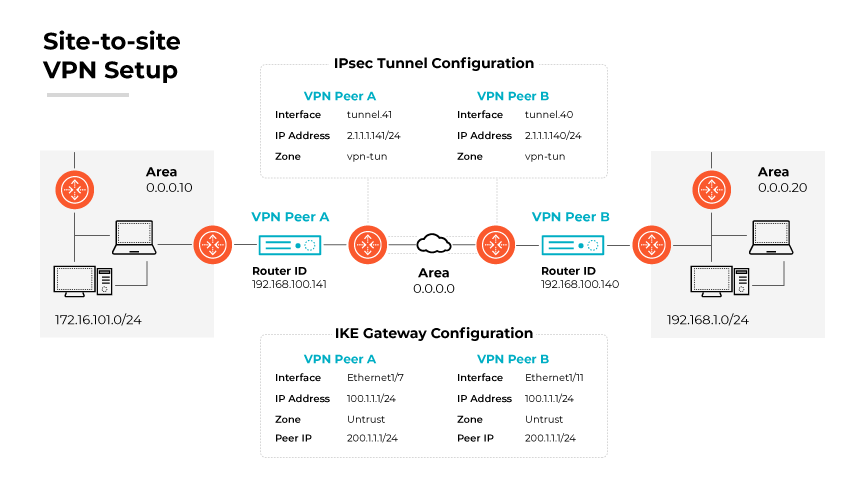Select the laptop icon in Area 0.0.0.20

[x=770, y=237]
